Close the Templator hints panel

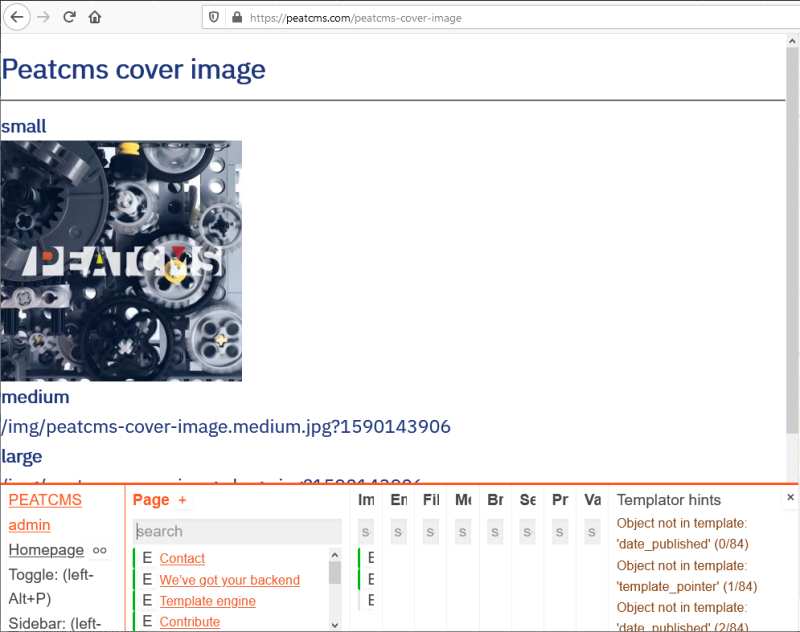click(x=790, y=497)
